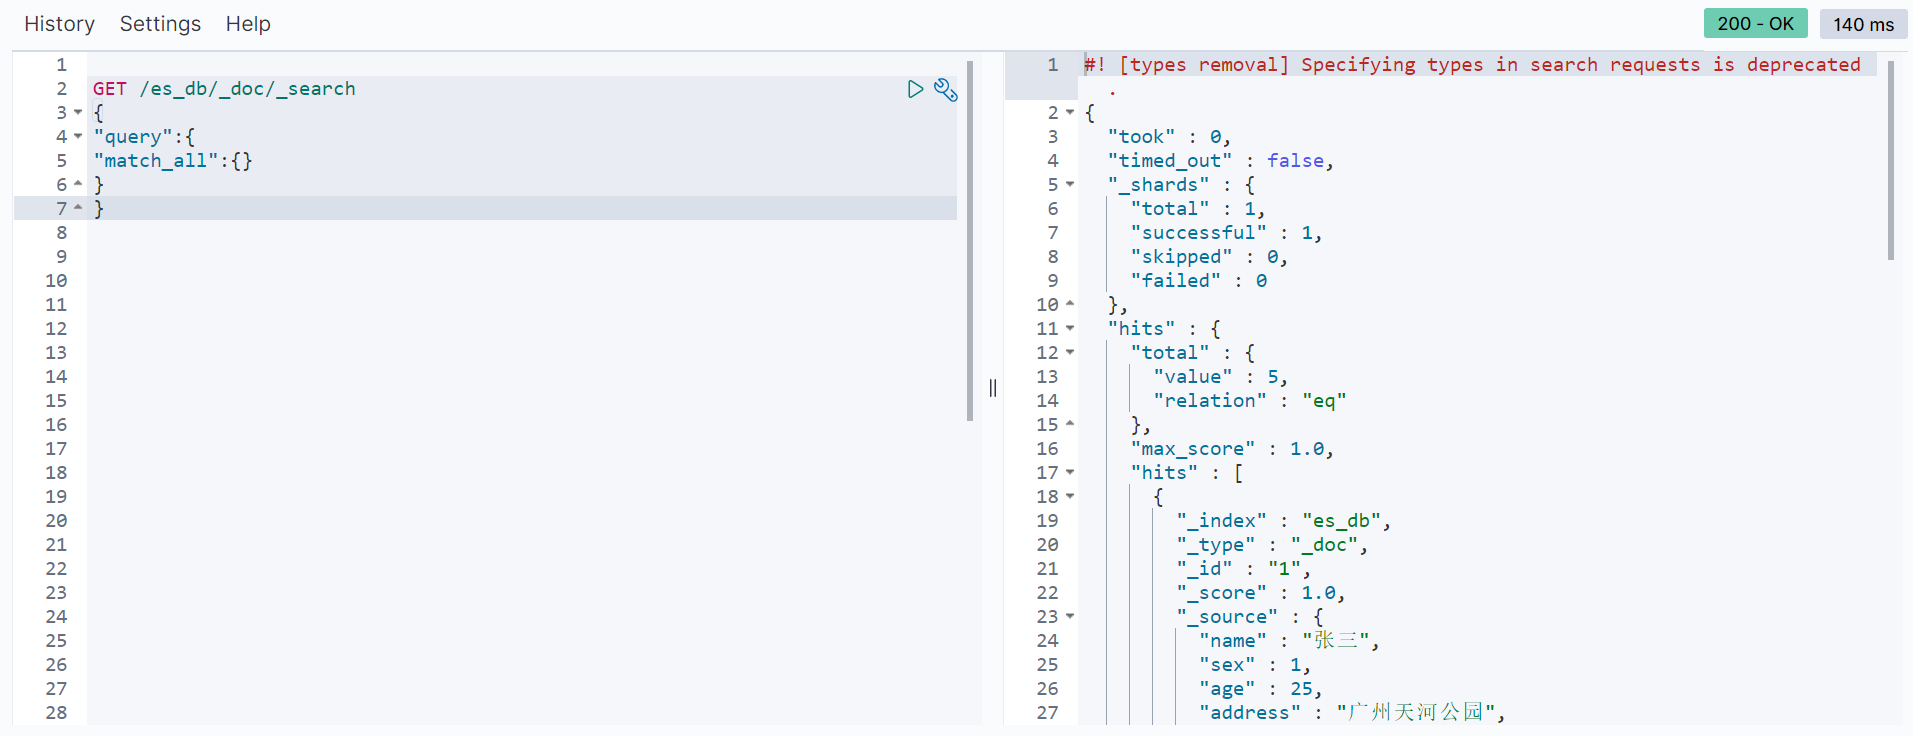Click the "match_all":{} line in editor

[x=172, y=161]
